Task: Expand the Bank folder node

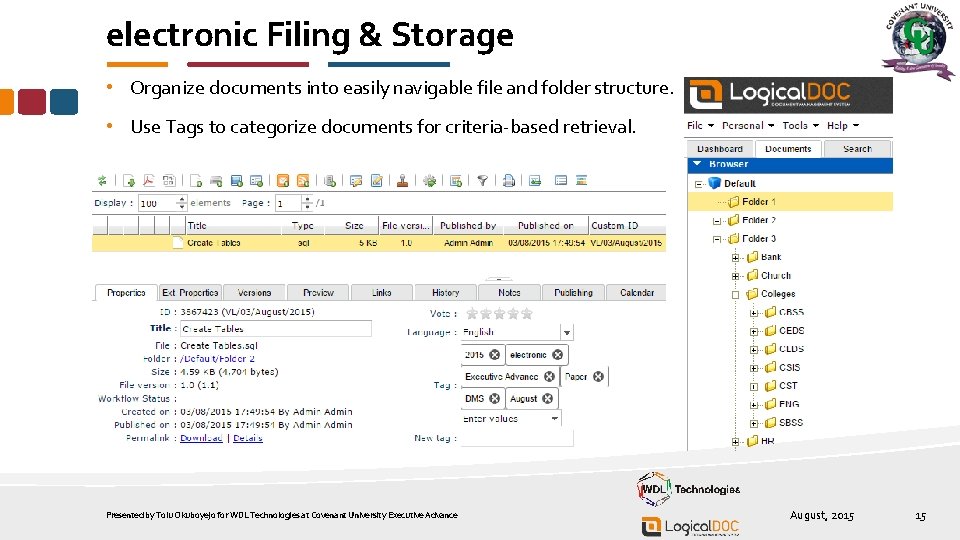Action: [736, 257]
